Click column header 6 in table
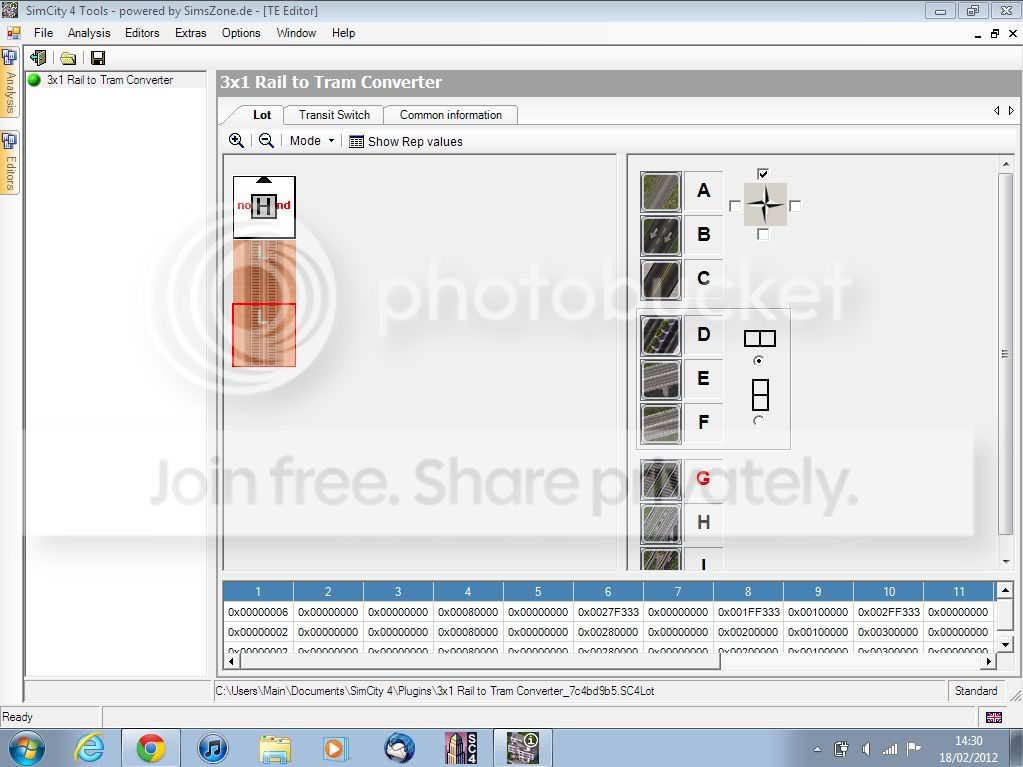This screenshot has height=767, width=1023. 608,592
